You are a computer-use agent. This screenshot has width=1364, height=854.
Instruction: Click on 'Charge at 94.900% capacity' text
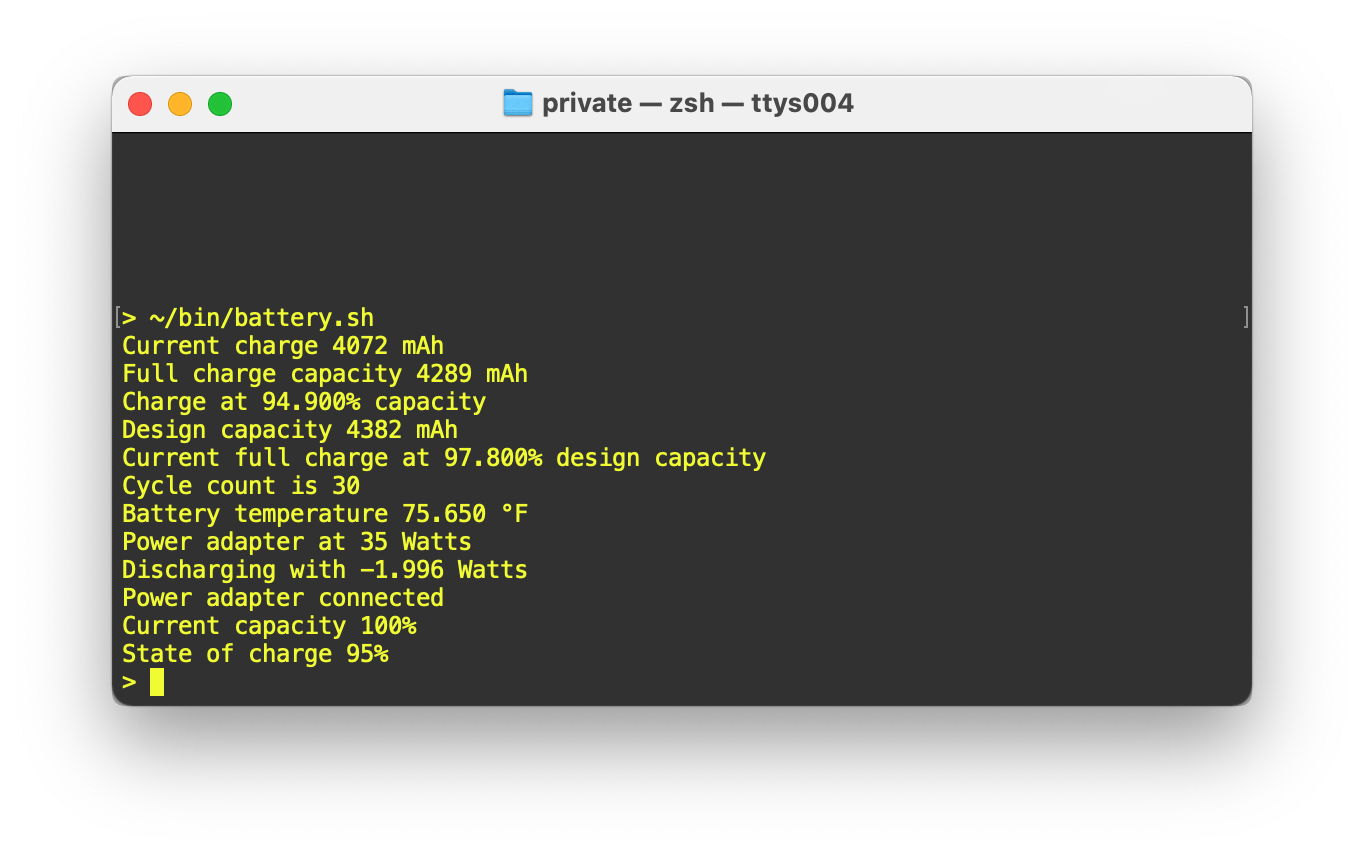tap(304, 402)
